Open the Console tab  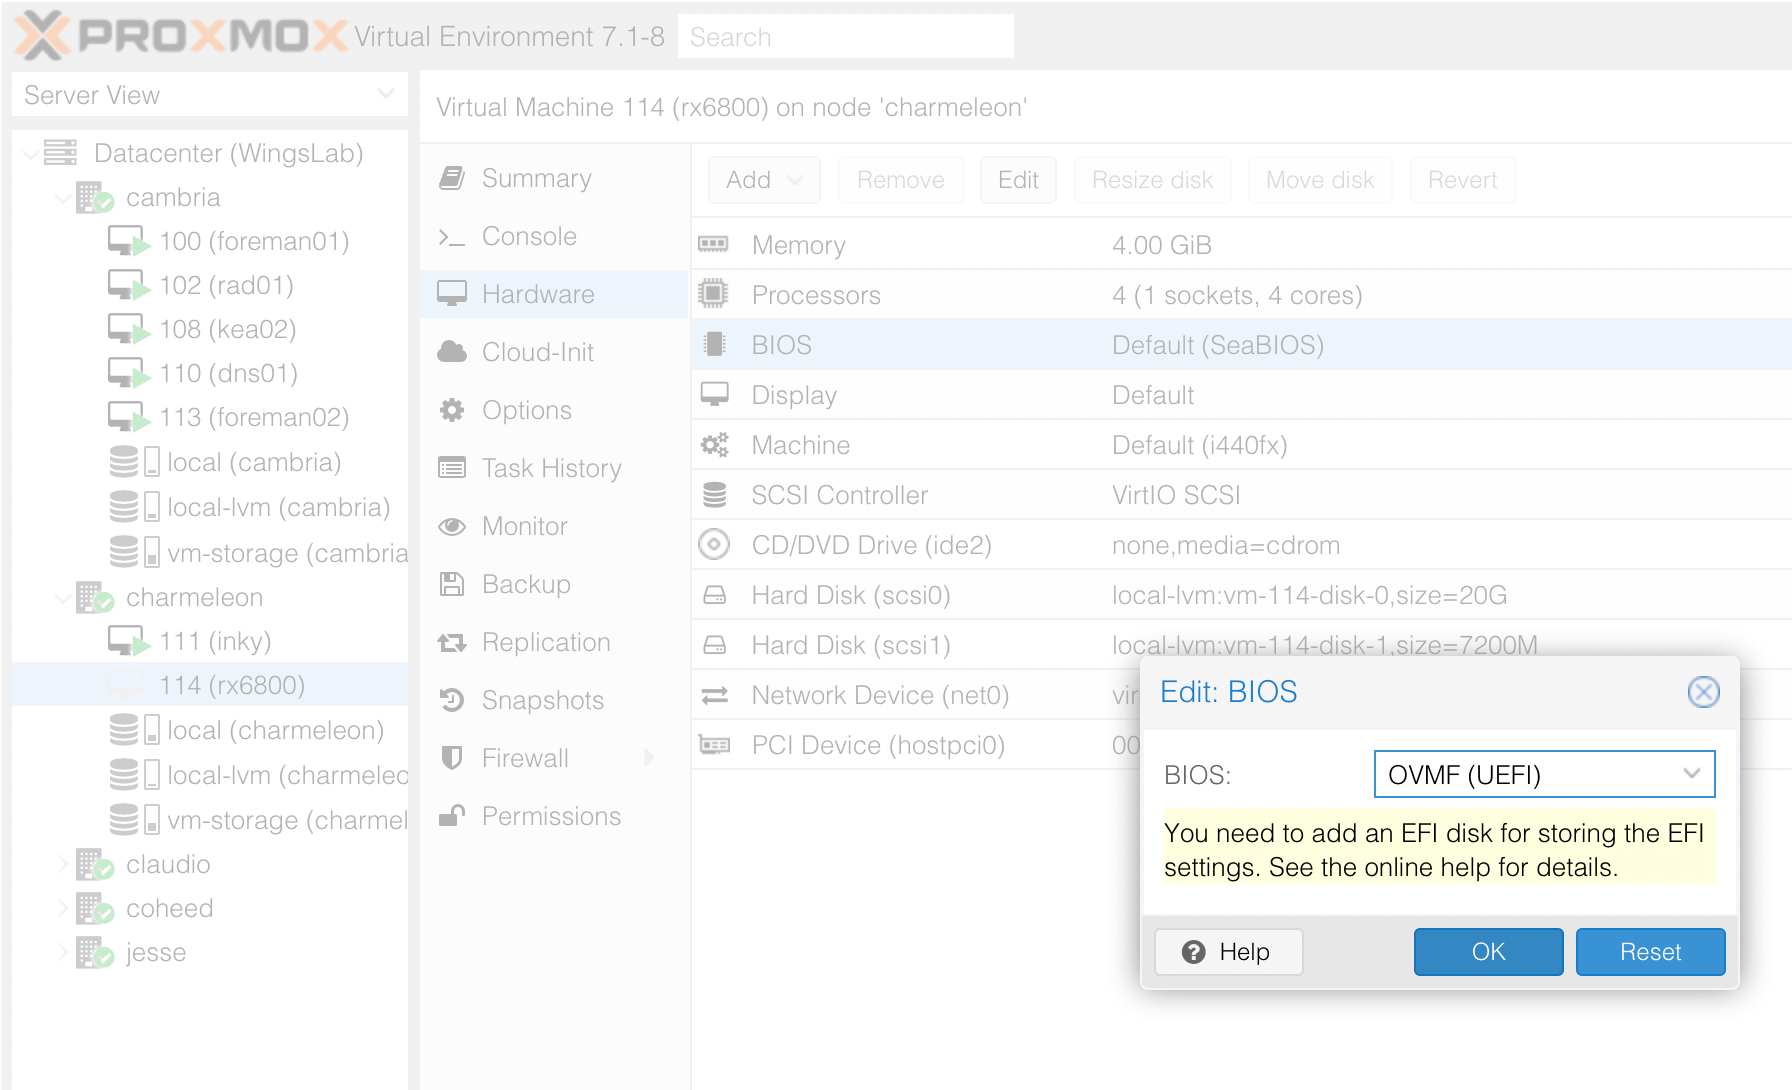coord(555,236)
